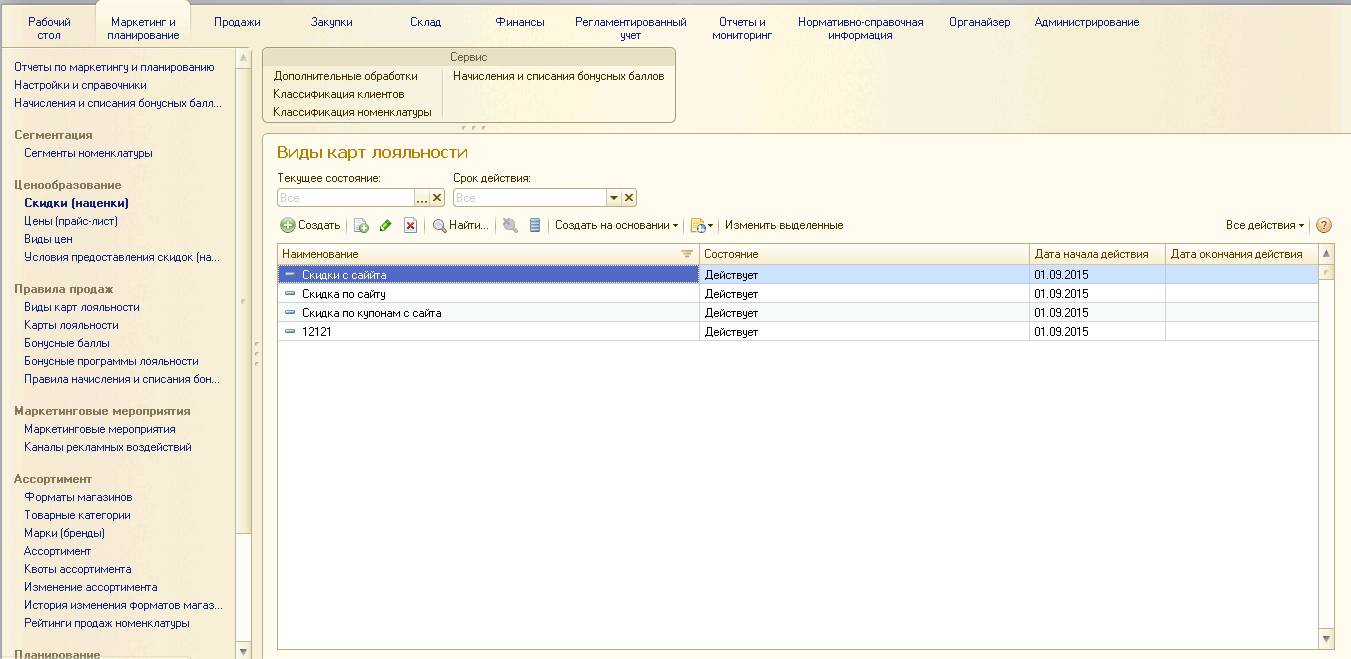Click the reports printer icon dropdown
This screenshot has width=1351, height=659.
tap(701, 226)
